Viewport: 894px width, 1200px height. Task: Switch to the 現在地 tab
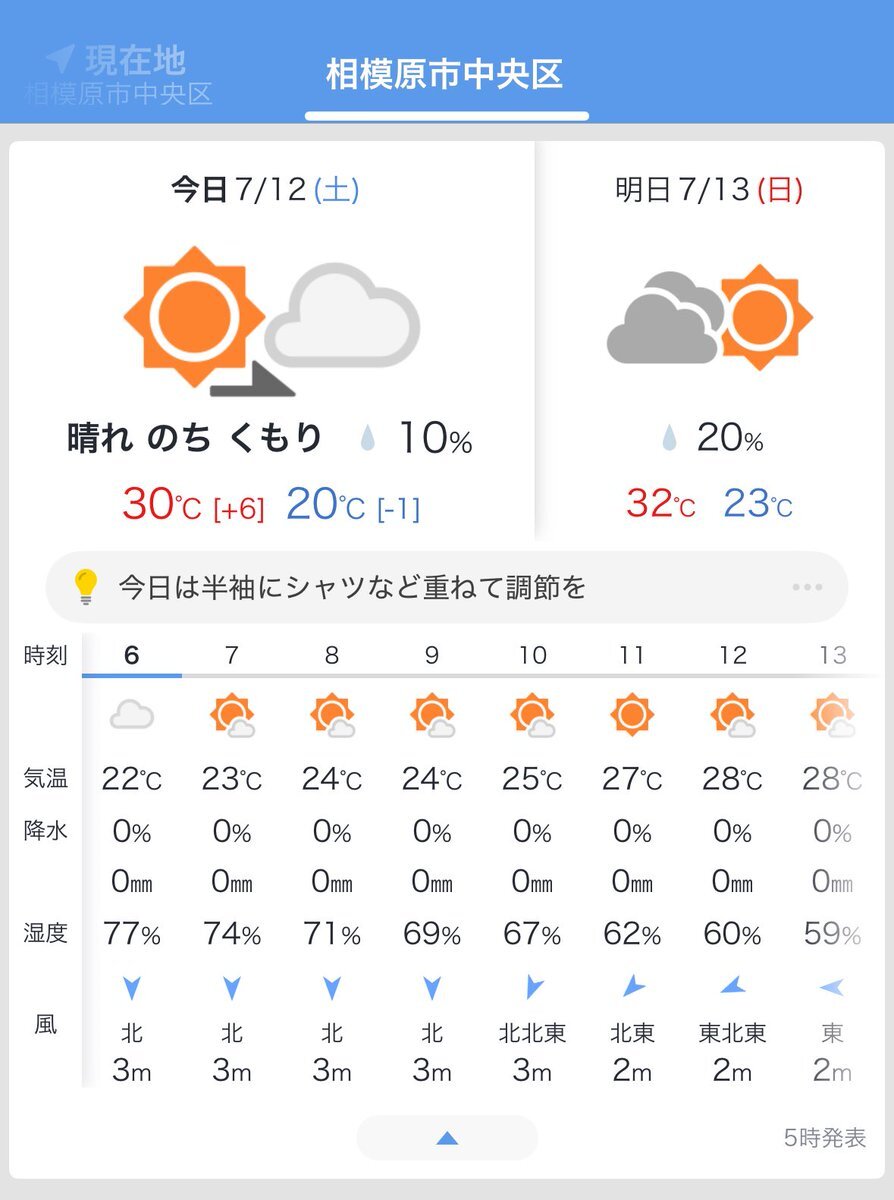click(x=118, y=75)
